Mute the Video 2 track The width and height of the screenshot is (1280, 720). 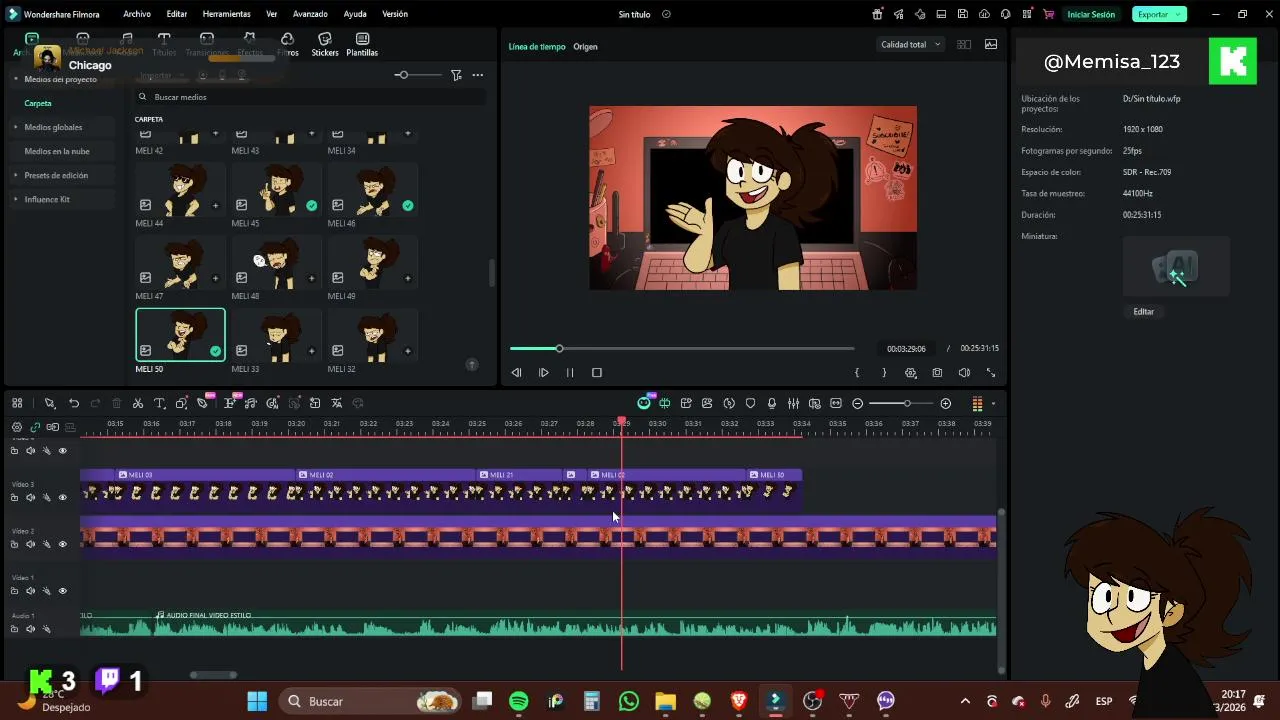tap(30, 544)
